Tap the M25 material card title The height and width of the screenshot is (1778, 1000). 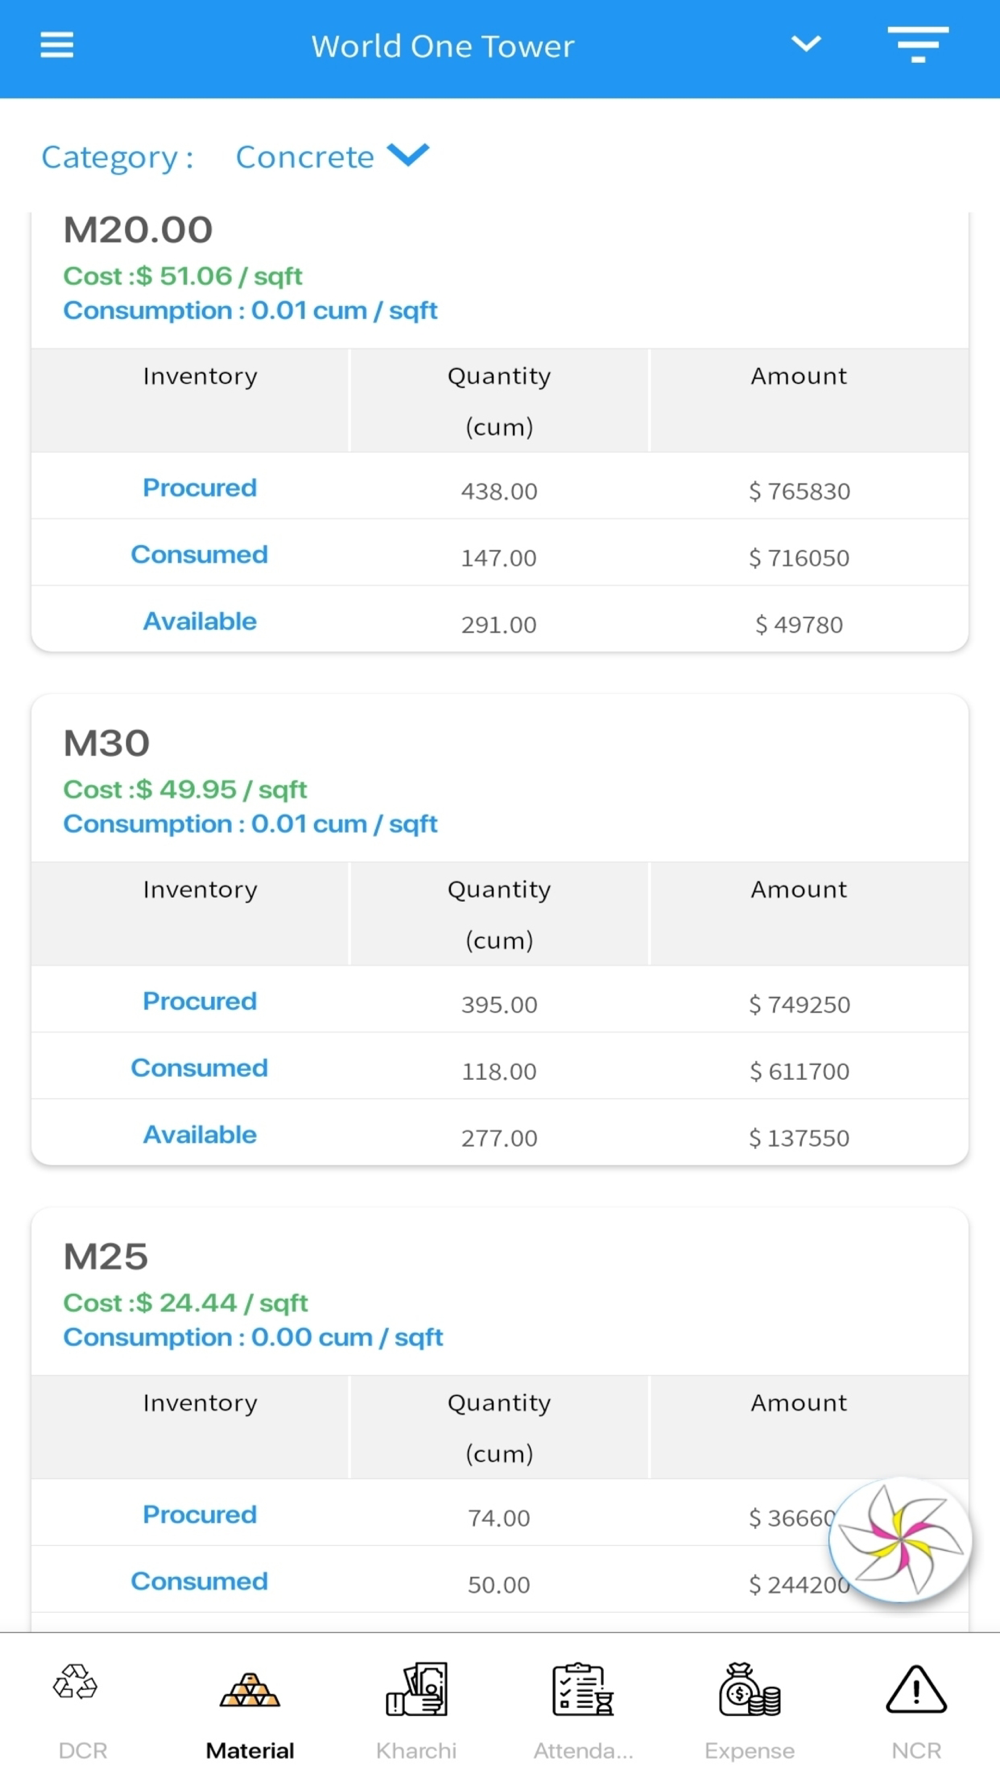[x=106, y=1257]
